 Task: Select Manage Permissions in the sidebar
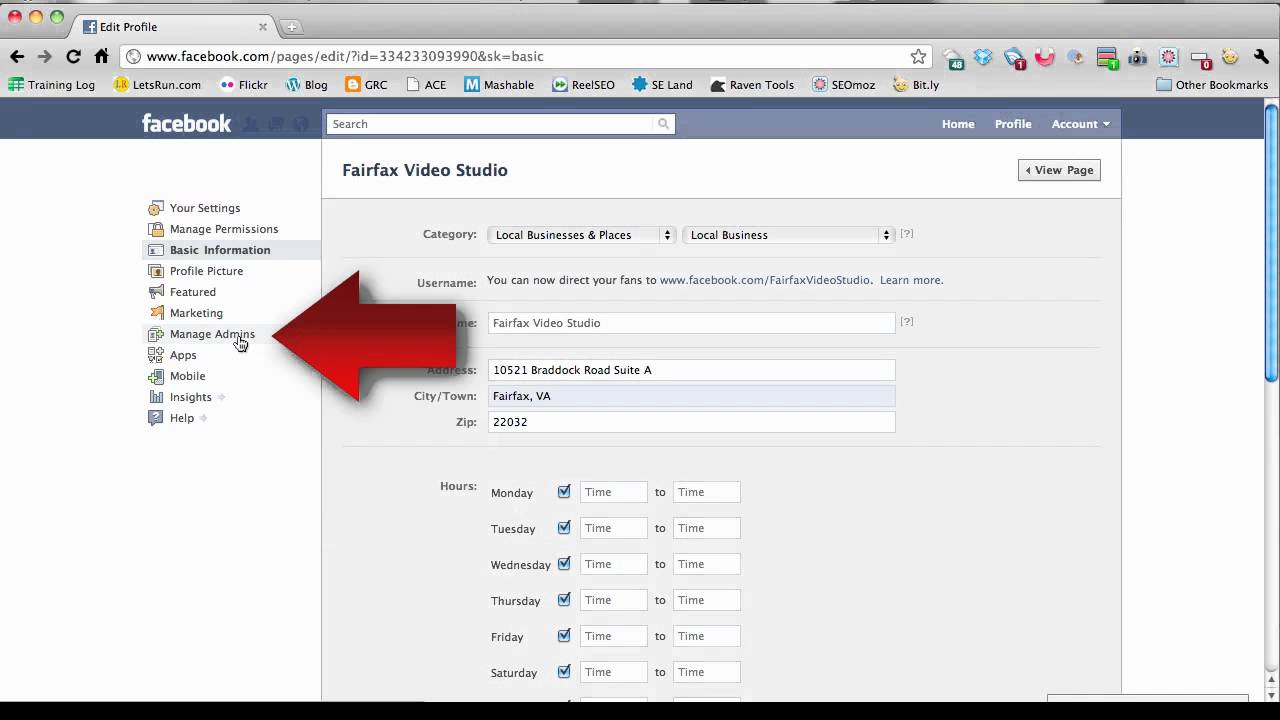pos(224,229)
